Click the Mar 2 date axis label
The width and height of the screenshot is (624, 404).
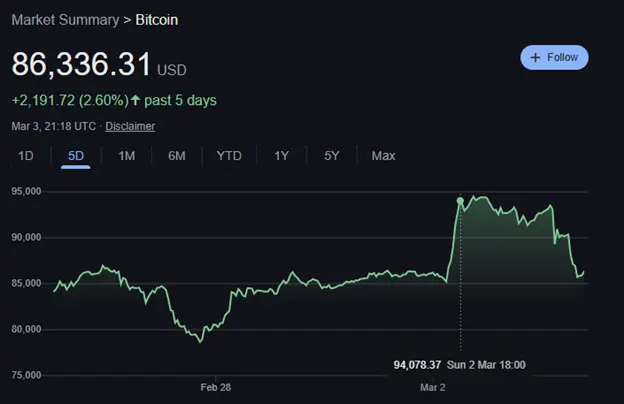[433, 387]
